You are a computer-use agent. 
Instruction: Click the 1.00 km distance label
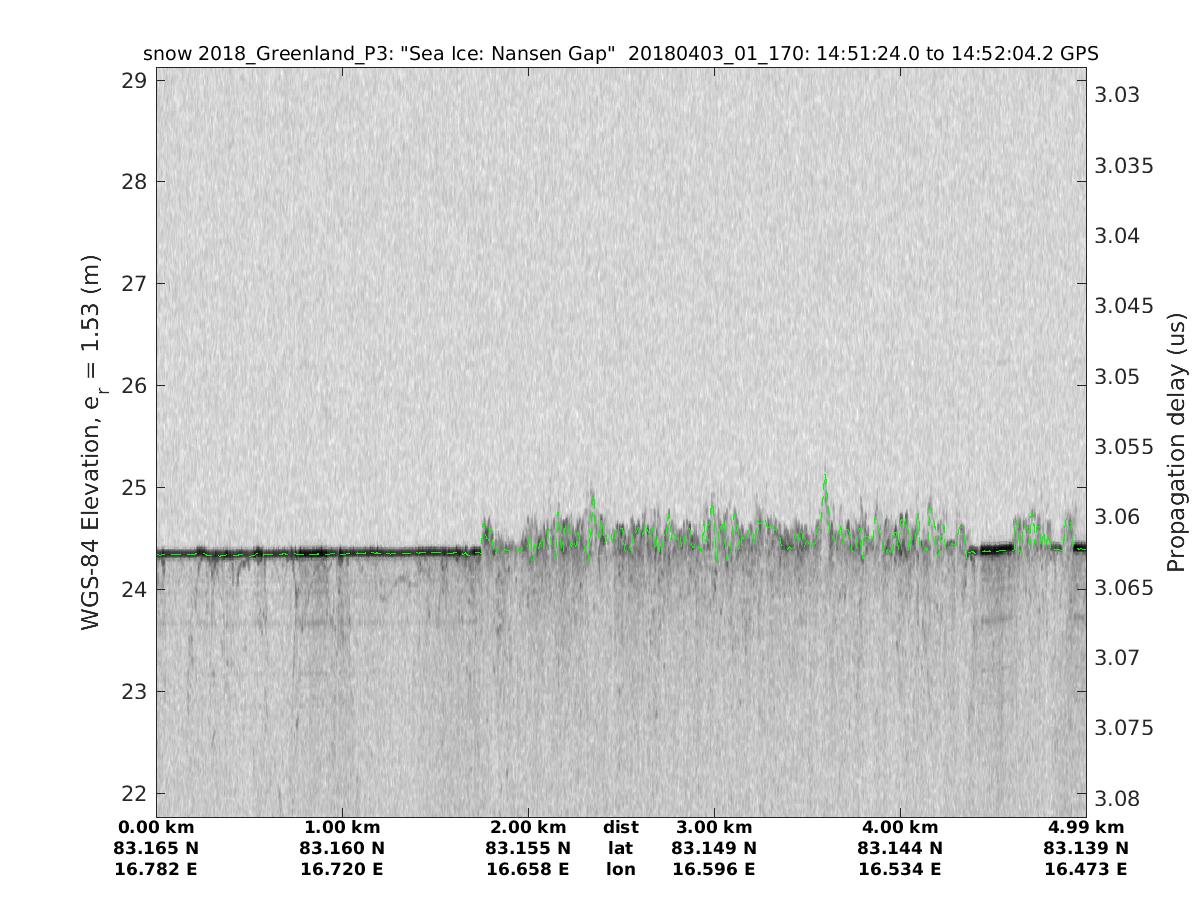[342, 828]
